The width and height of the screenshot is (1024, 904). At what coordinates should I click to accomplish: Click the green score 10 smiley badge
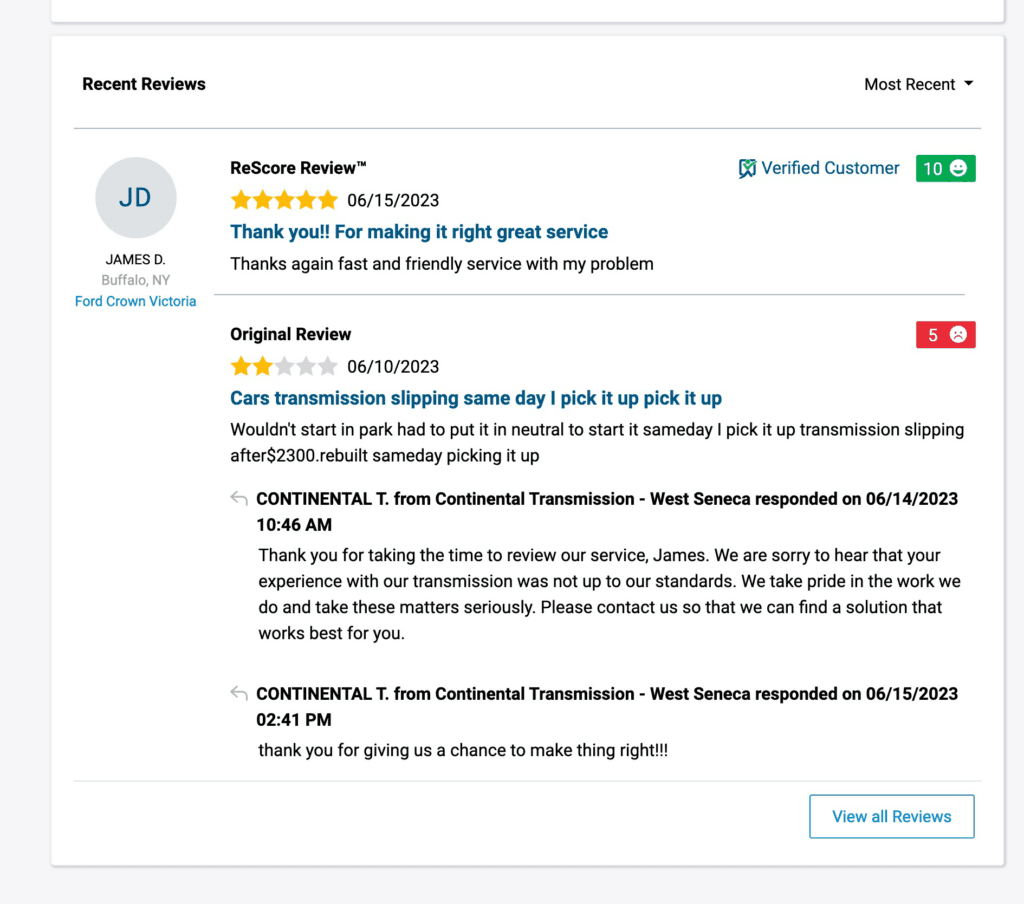point(945,169)
